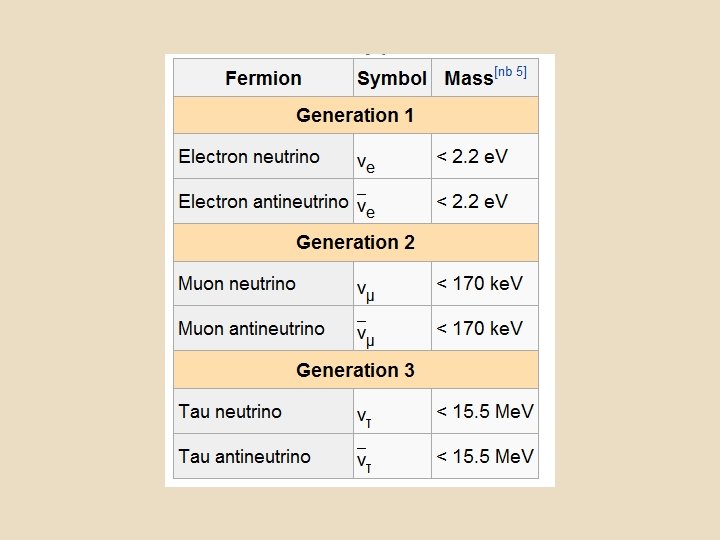The height and width of the screenshot is (540, 720).
Task: Click the Electron neutrino mass < 2.2 eV
Action: pos(472,157)
